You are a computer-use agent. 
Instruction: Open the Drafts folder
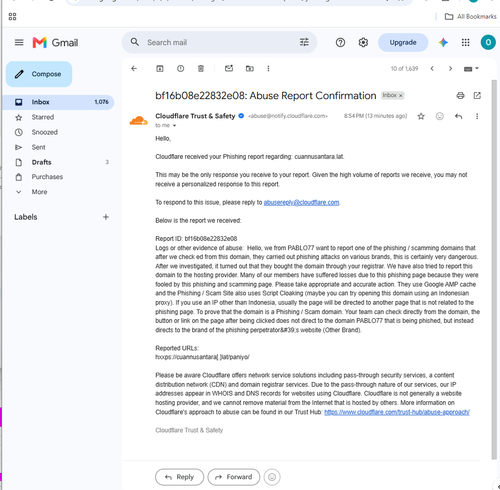[41, 162]
